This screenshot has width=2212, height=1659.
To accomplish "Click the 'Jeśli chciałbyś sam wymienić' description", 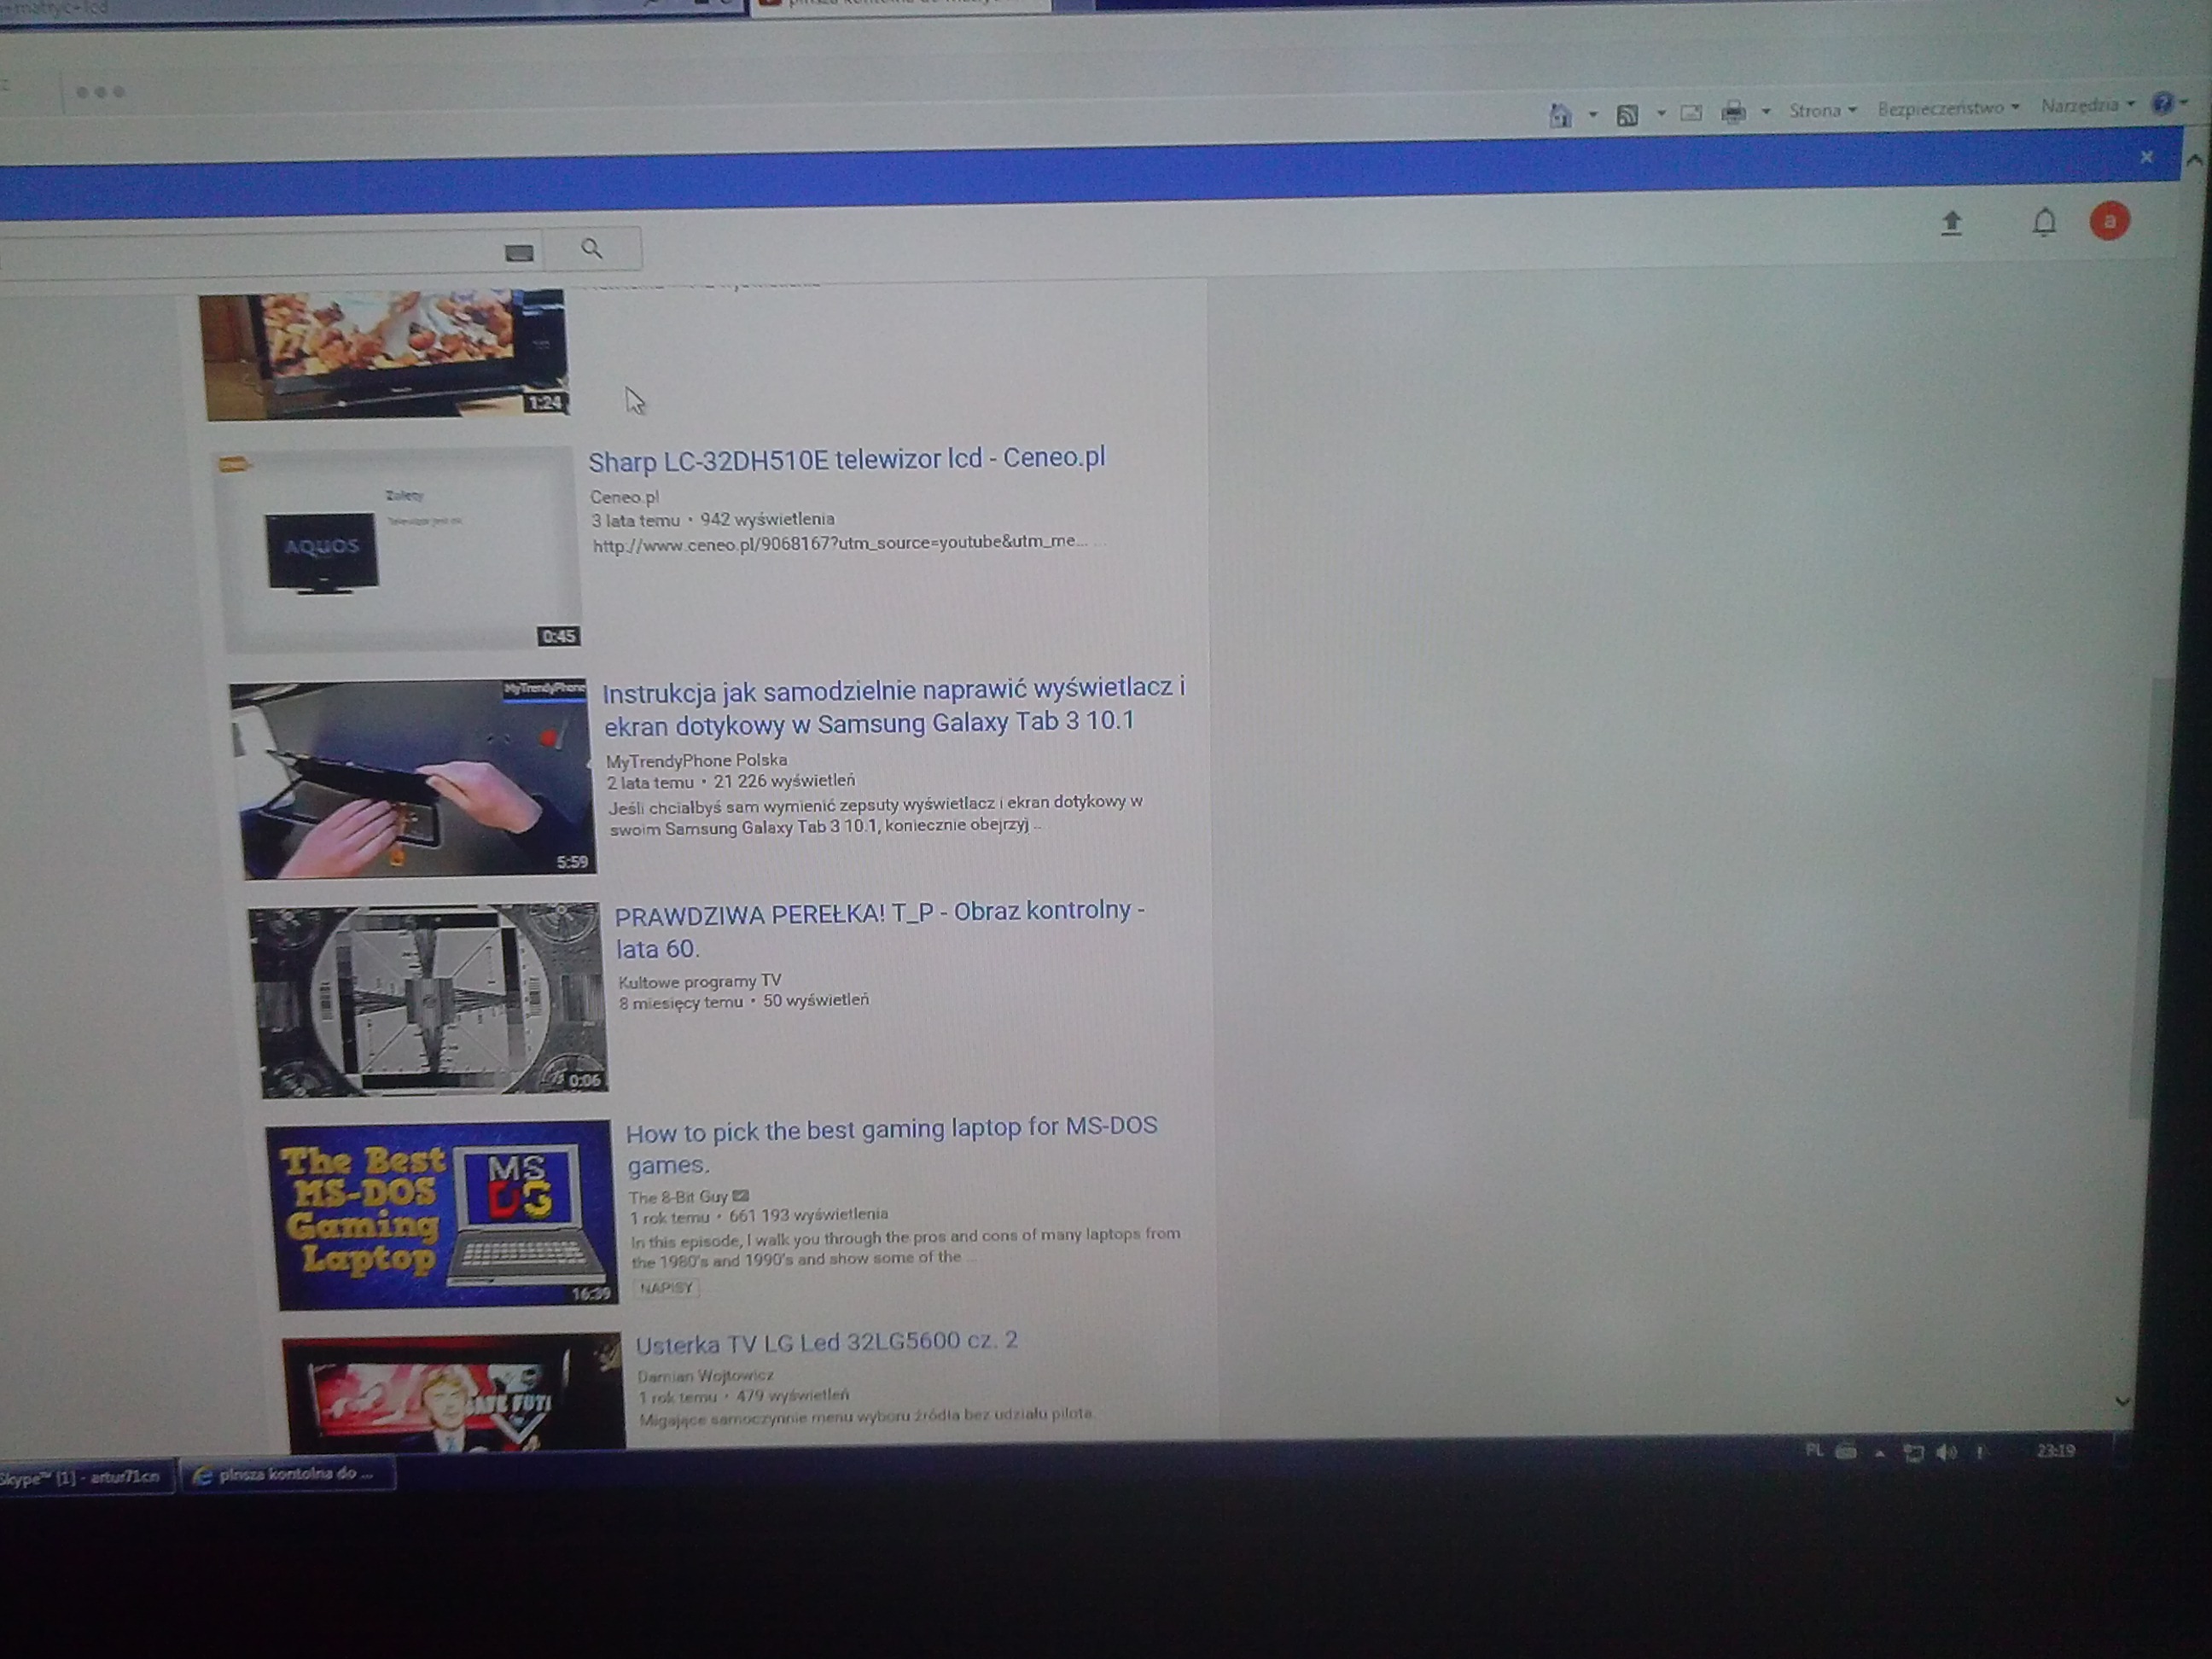I will pyautogui.click(x=876, y=814).
